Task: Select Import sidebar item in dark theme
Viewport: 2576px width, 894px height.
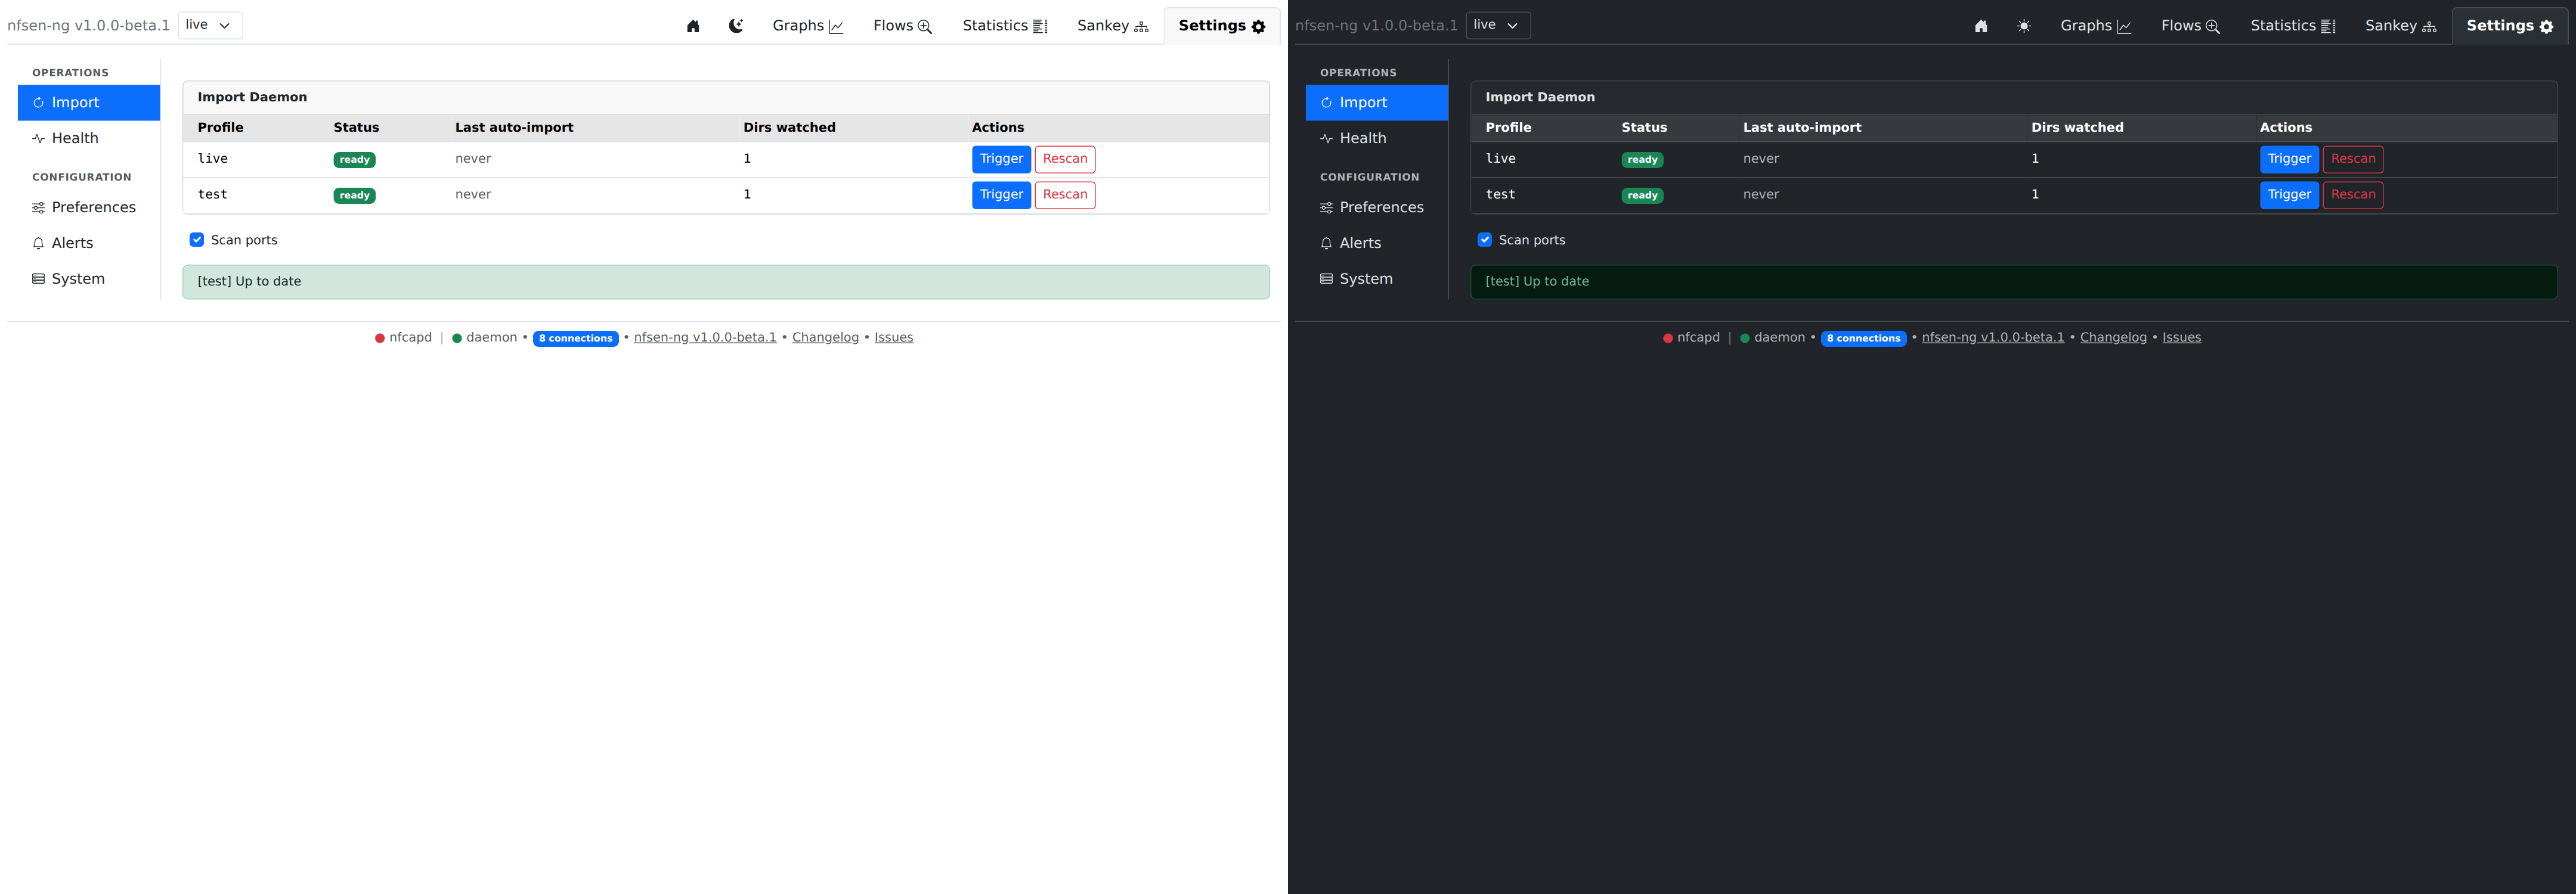Action: tap(1377, 103)
